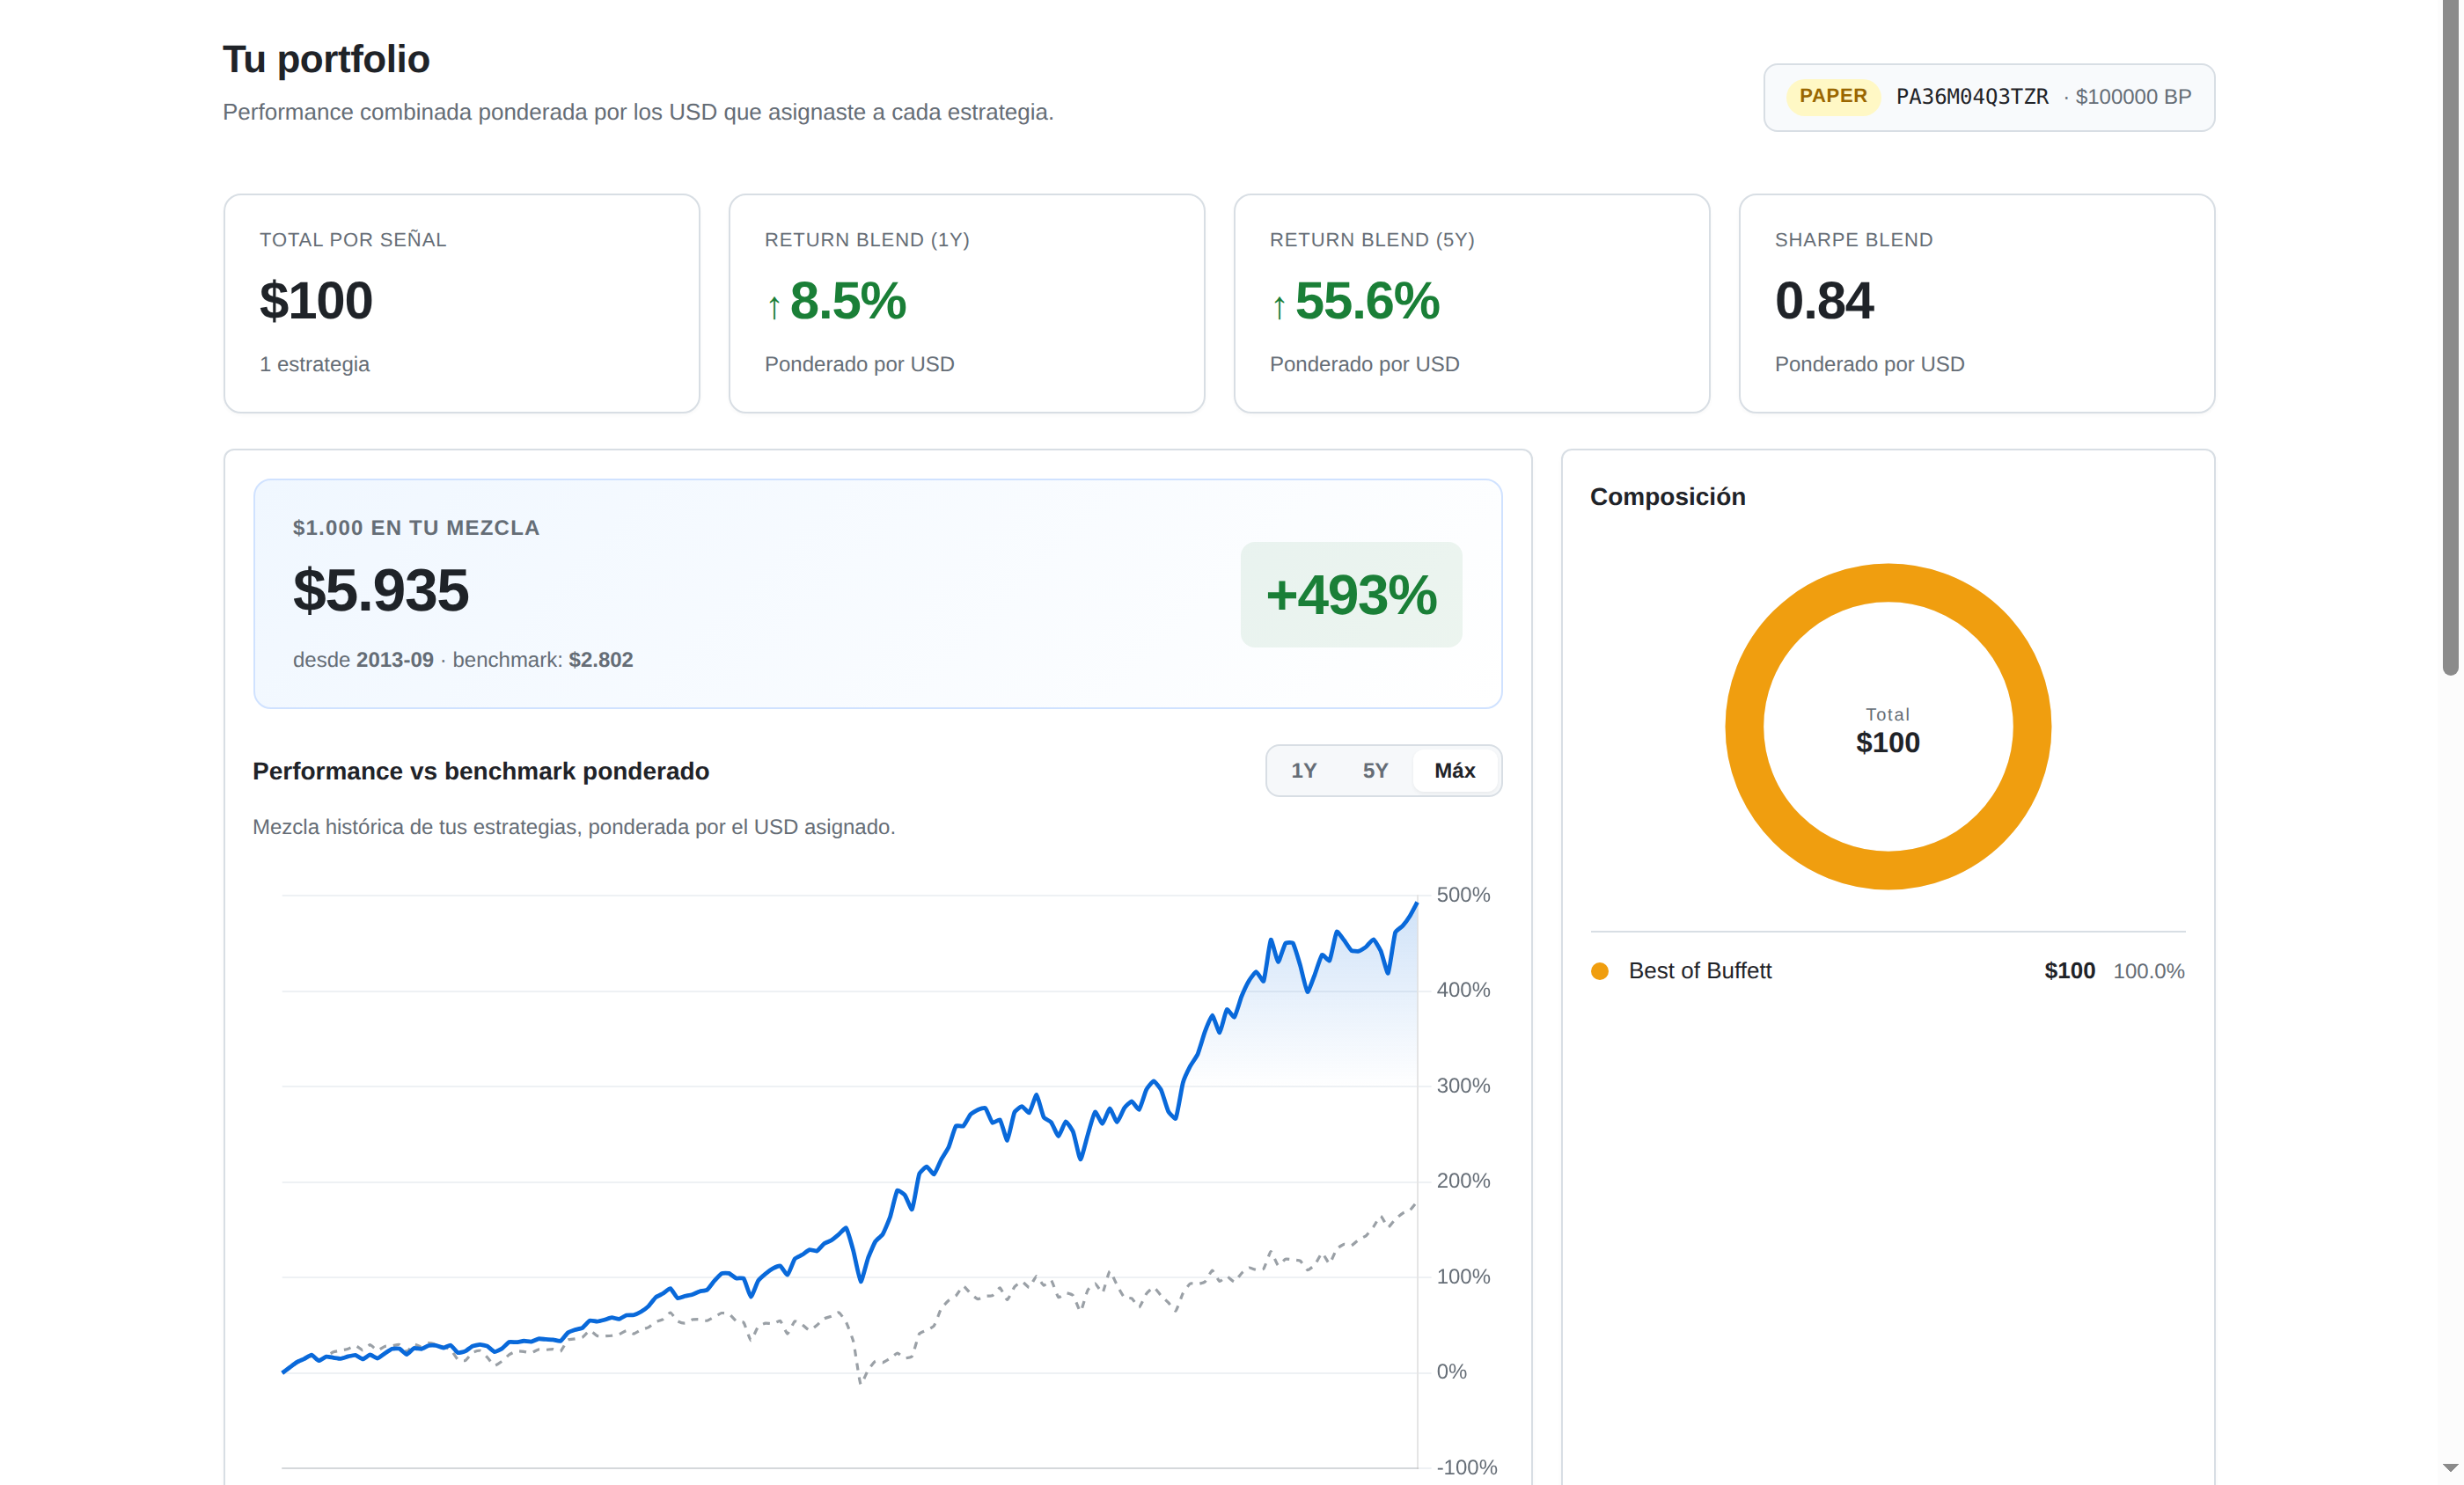Click the 100.0% allocation value
2464x1485 pixels.
pyautogui.click(x=2148, y=971)
